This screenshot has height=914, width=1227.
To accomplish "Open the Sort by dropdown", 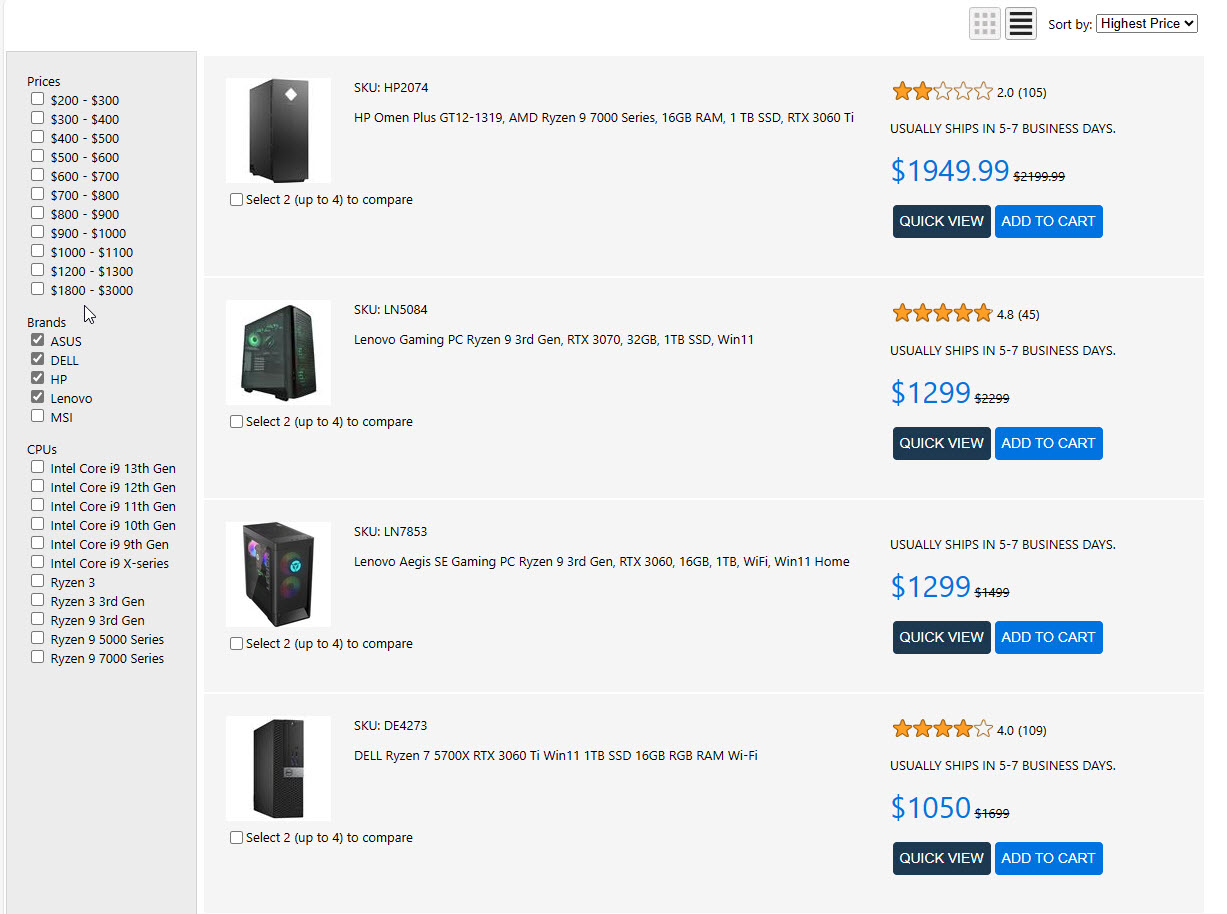I will (x=1146, y=23).
